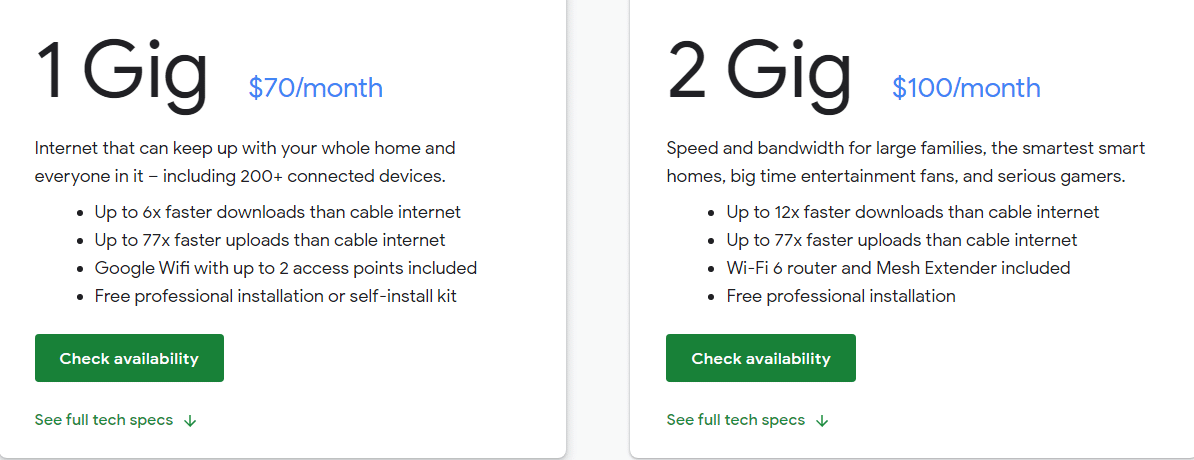Click the Free professional installation bullet under 2 Gig
Screen dimensions: 1194x460
pyautogui.click(x=841, y=296)
